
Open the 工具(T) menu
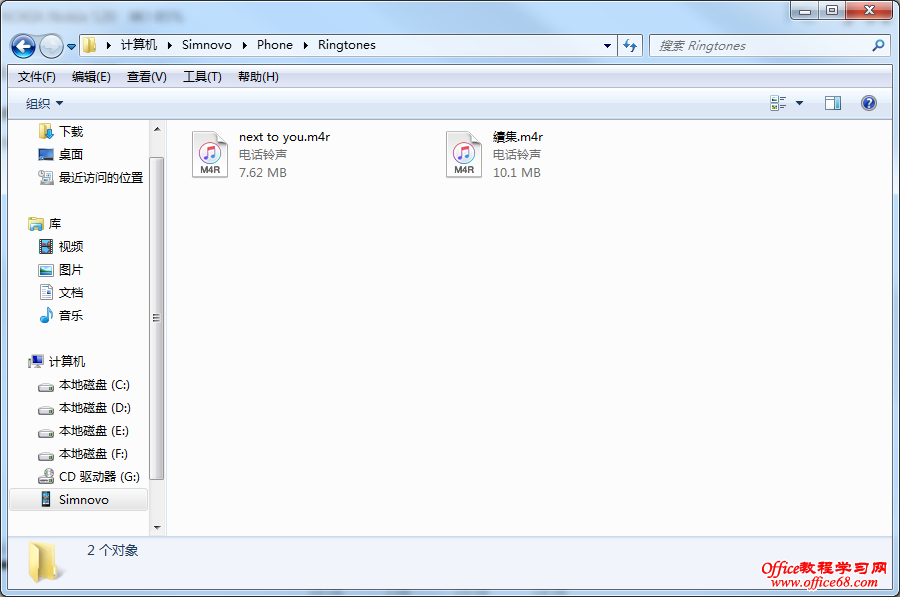(x=202, y=77)
